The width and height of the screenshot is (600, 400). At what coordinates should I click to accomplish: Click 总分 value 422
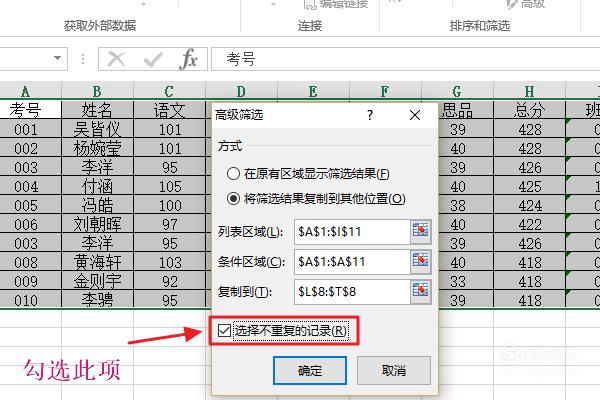click(x=529, y=224)
